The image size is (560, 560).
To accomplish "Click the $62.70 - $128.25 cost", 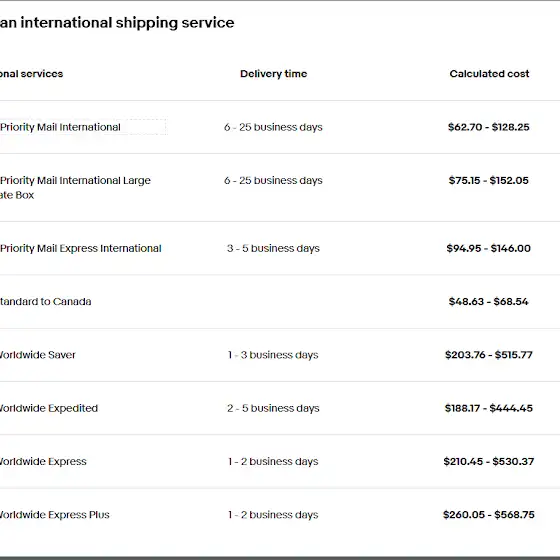I will coord(489,127).
